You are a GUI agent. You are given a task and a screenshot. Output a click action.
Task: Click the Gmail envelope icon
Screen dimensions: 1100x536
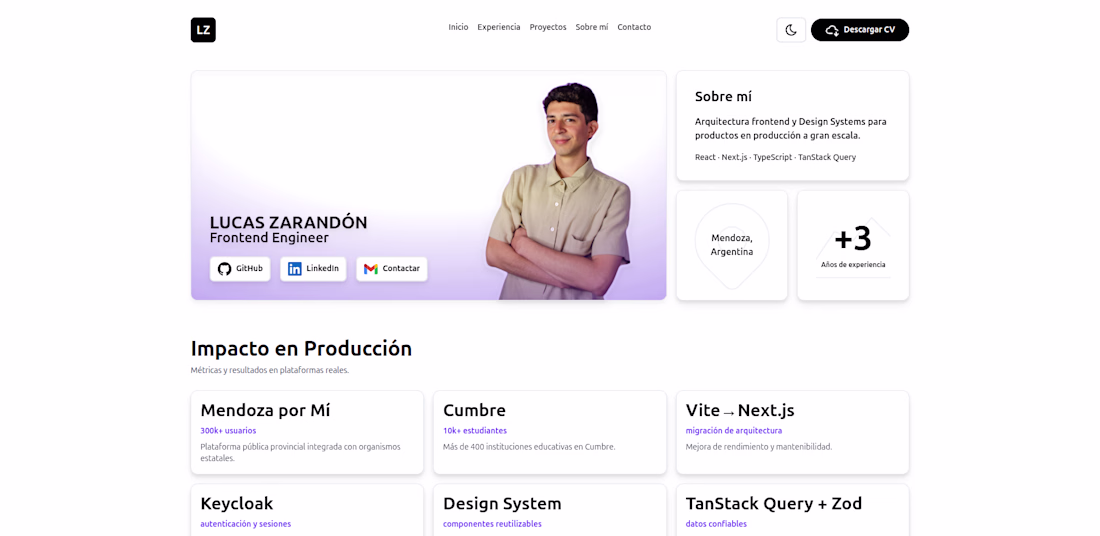click(370, 269)
